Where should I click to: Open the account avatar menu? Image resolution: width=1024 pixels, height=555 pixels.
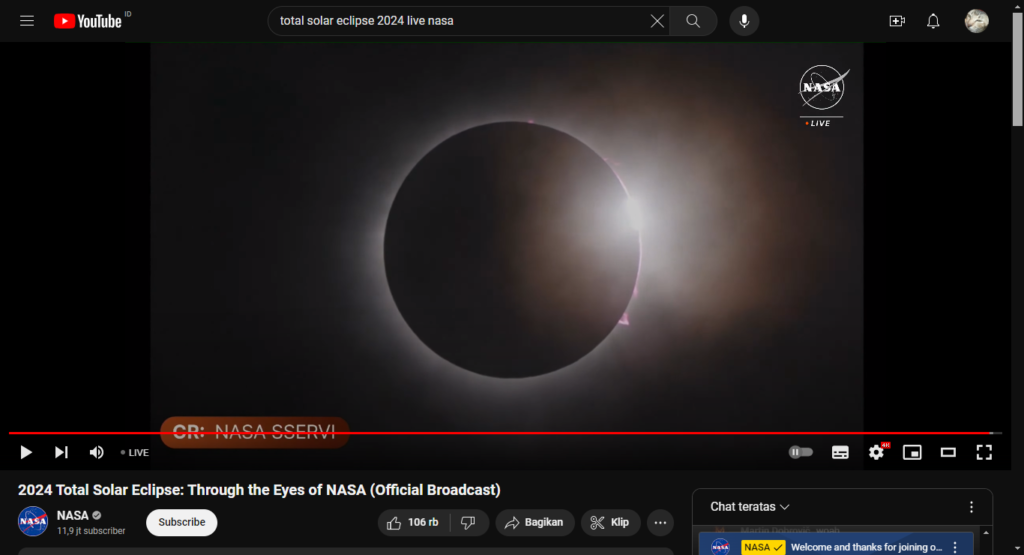[976, 21]
